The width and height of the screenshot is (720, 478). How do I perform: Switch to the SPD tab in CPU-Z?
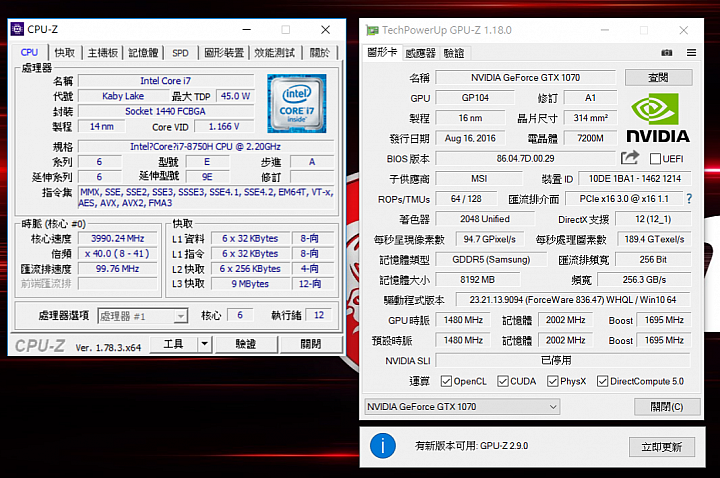coord(180,53)
